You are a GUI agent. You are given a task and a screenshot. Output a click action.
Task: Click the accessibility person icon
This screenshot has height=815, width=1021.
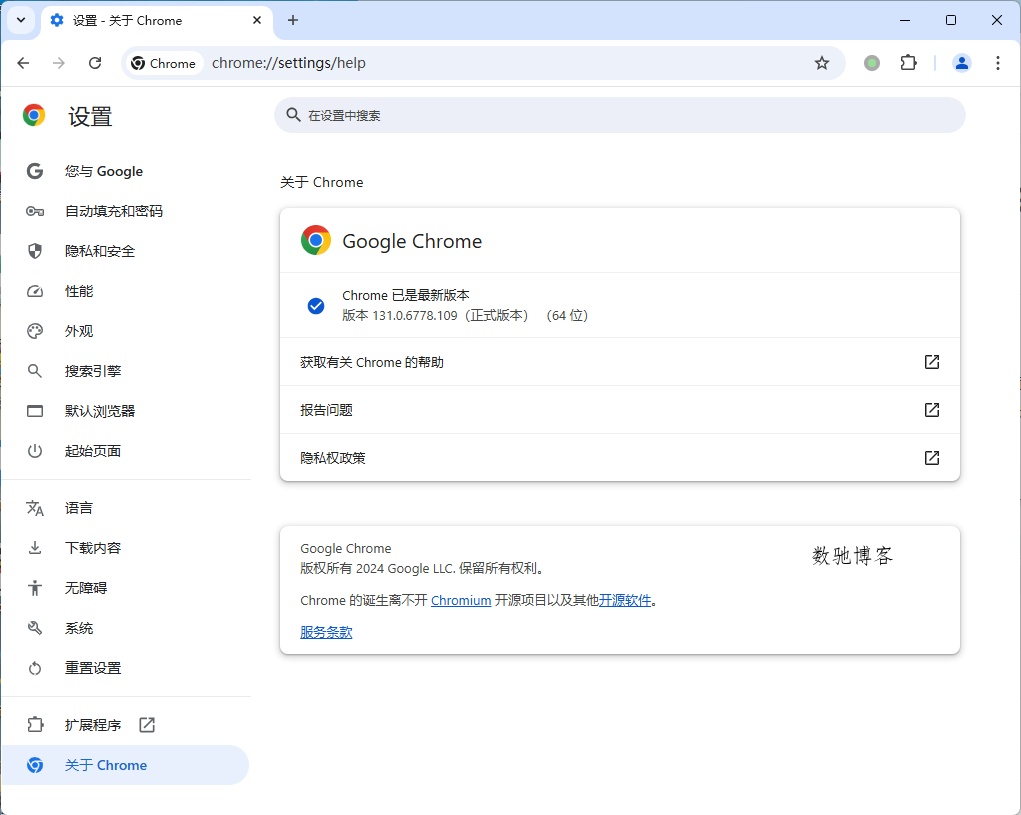(35, 588)
